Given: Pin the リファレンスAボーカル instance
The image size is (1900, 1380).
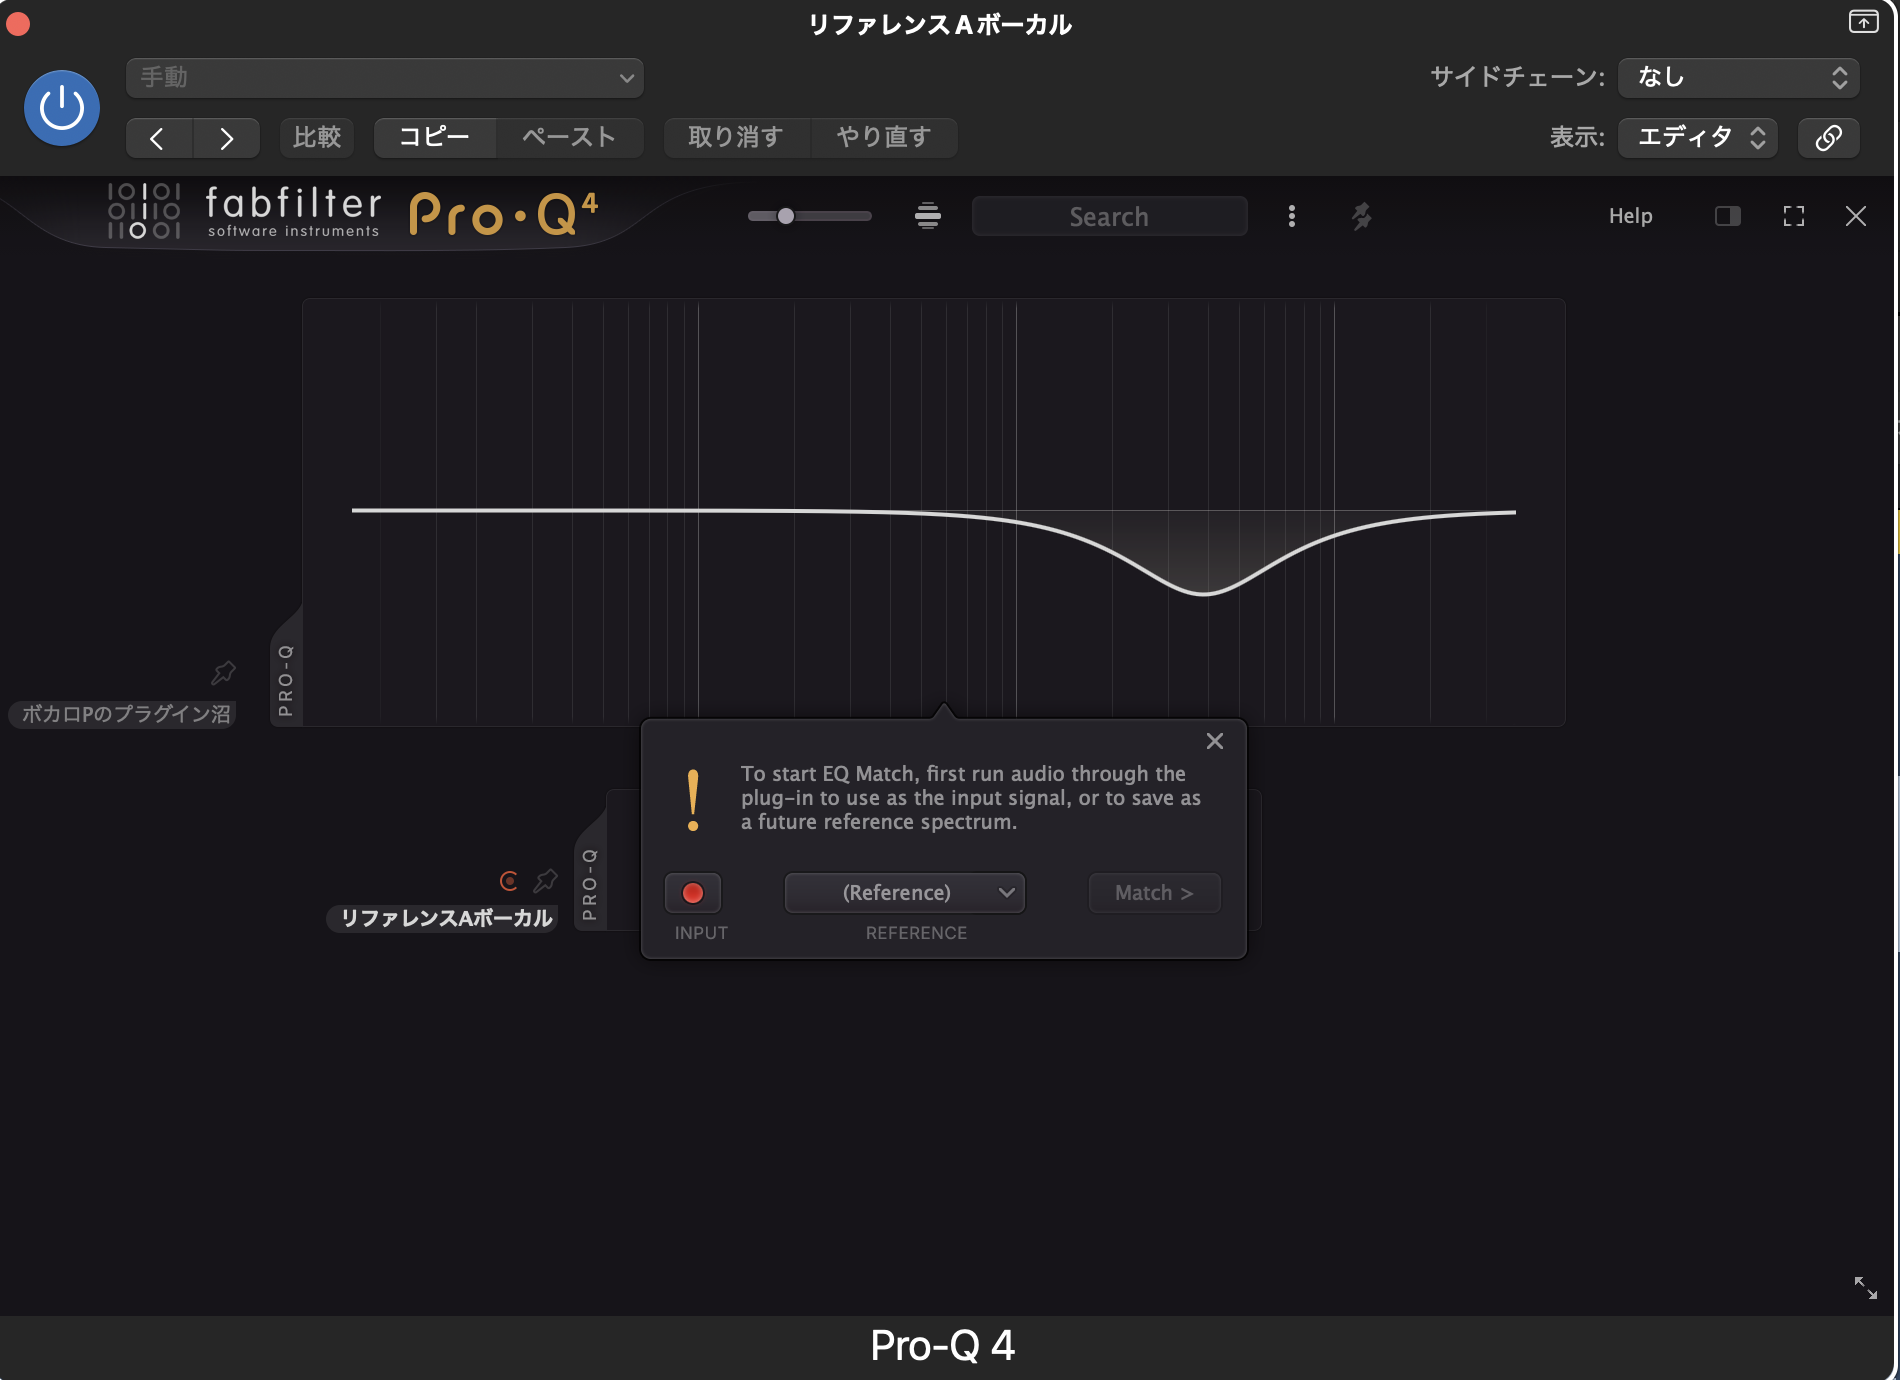Looking at the screenshot, I should coord(546,881).
